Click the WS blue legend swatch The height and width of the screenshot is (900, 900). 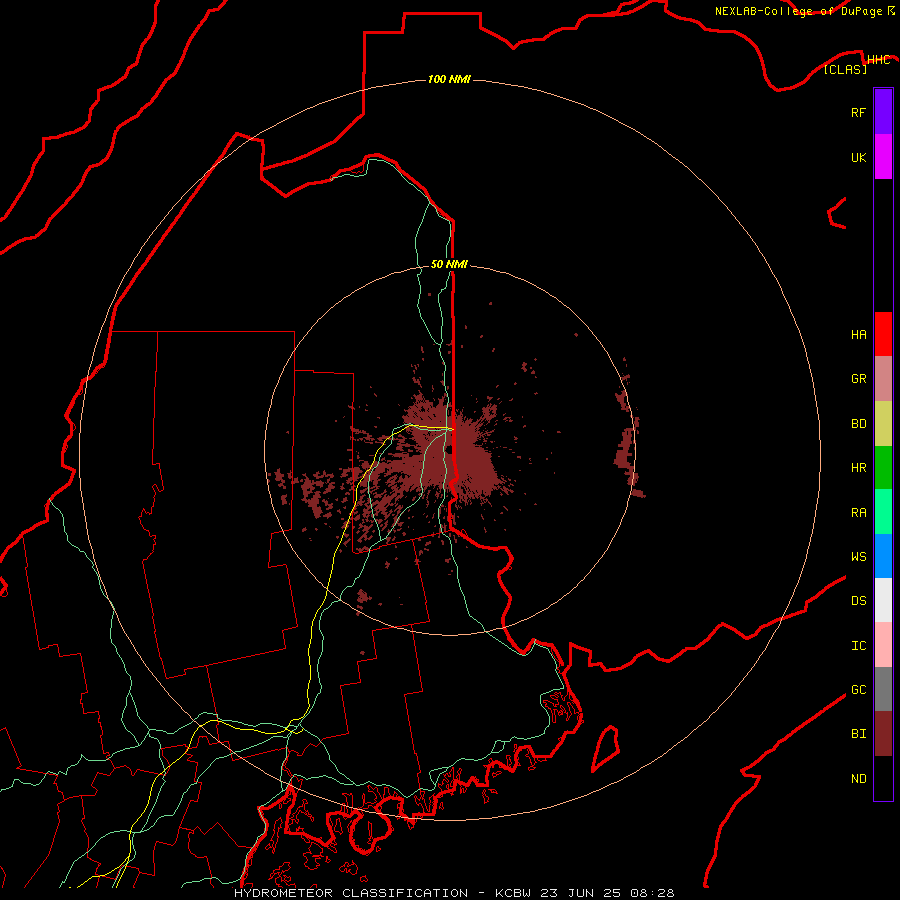click(x=883, y=556)
